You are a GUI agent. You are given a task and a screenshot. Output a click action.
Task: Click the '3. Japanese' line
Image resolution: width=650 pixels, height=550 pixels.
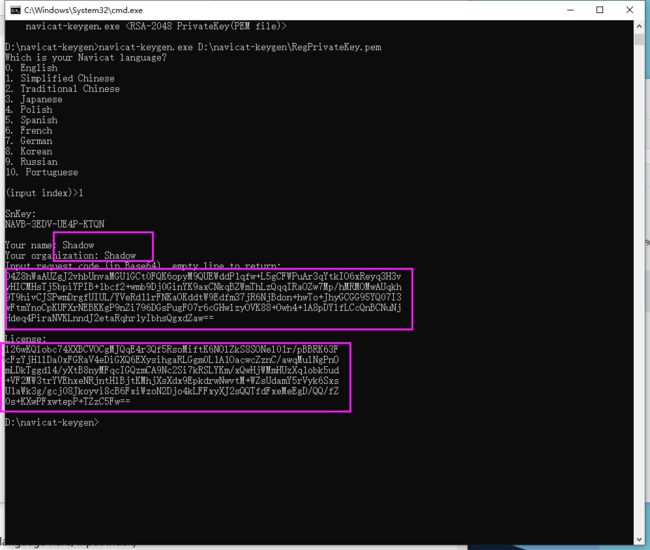(34, 99)
